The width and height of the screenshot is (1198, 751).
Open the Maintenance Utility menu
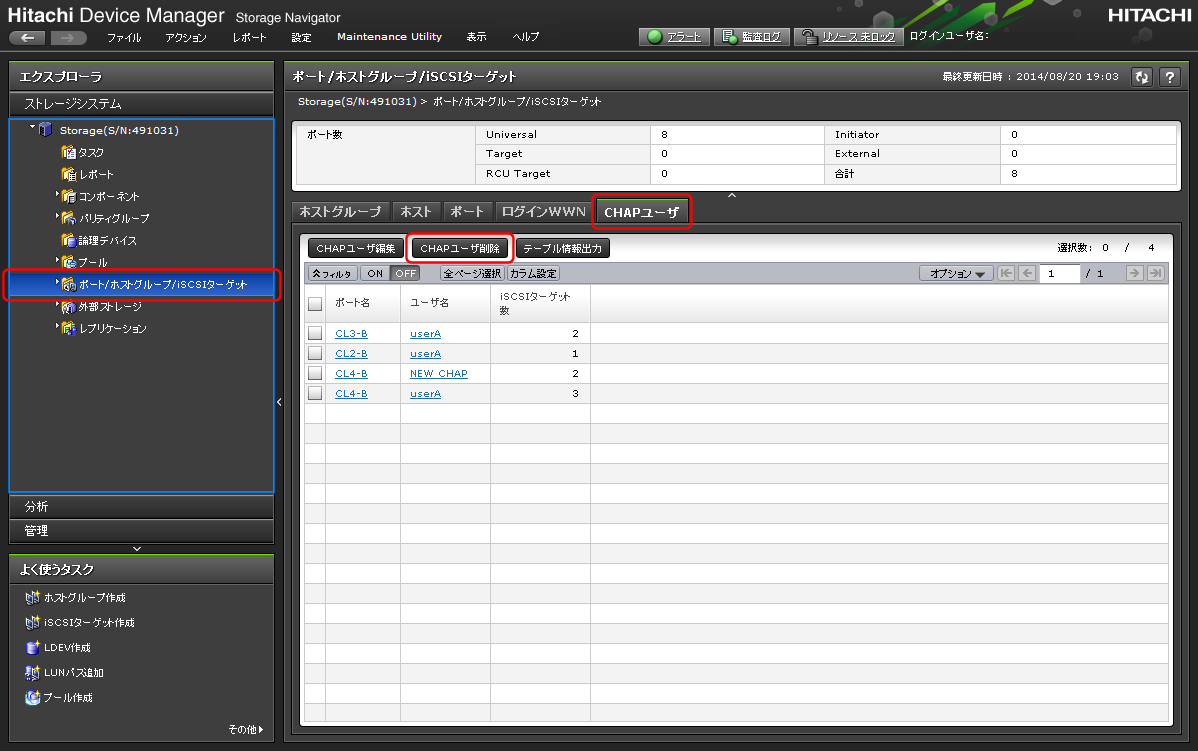(x=390, y=37)
